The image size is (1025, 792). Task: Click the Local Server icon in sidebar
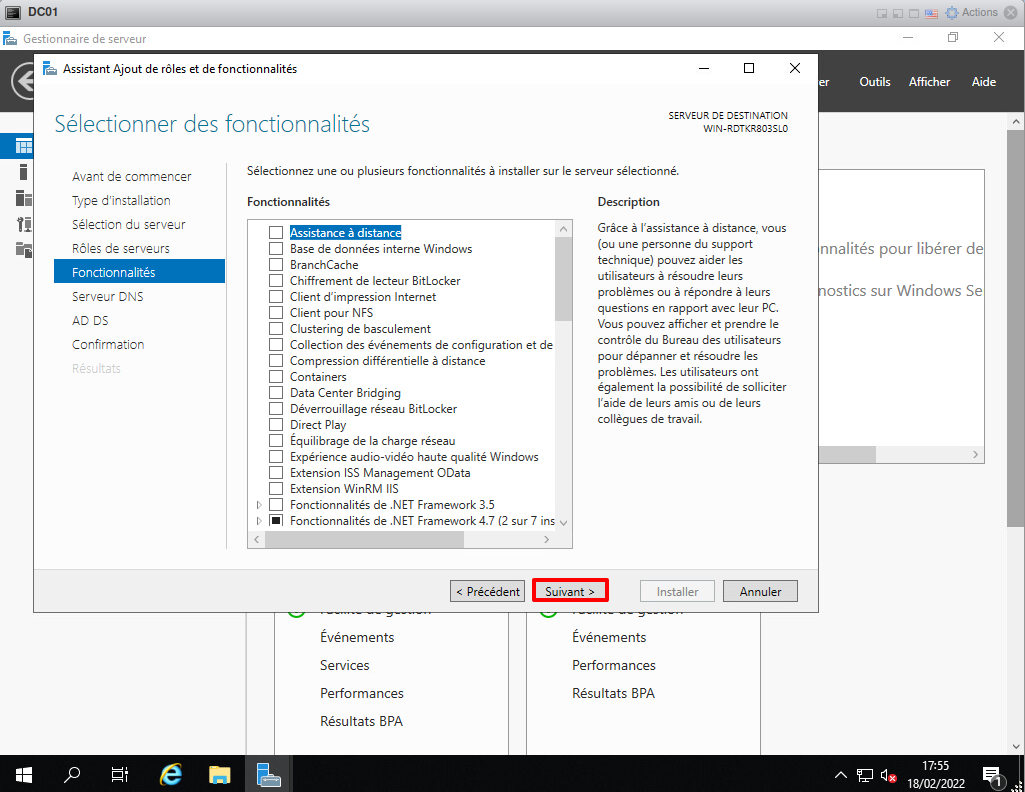click(24, 172)
